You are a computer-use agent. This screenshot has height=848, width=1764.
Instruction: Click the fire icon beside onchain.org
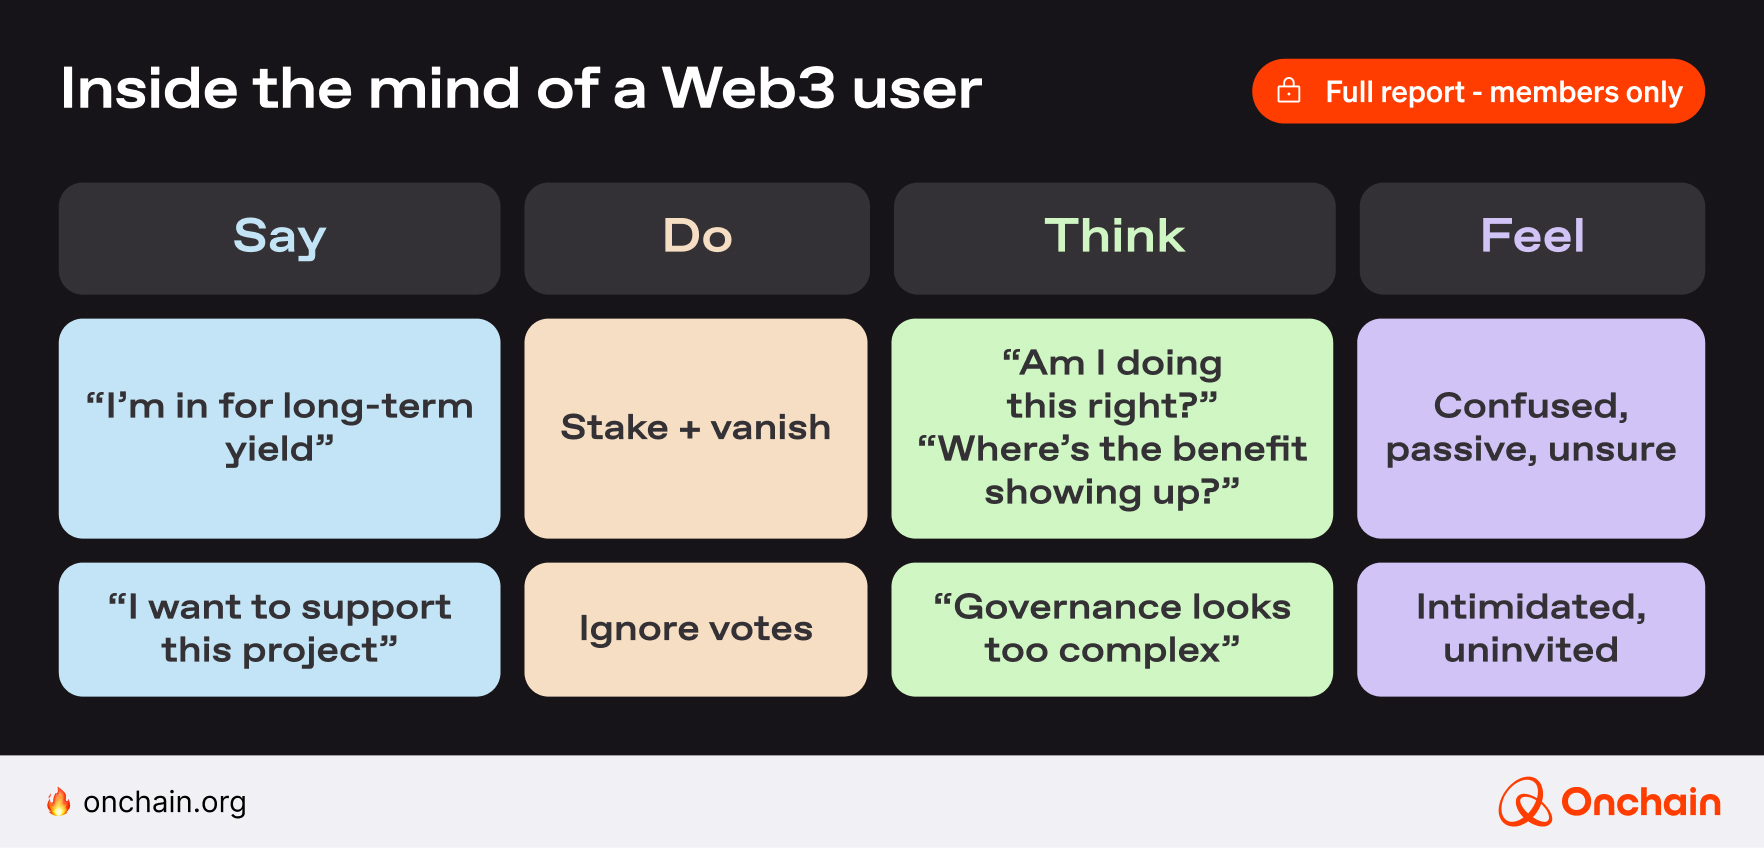tap(59, 802)
